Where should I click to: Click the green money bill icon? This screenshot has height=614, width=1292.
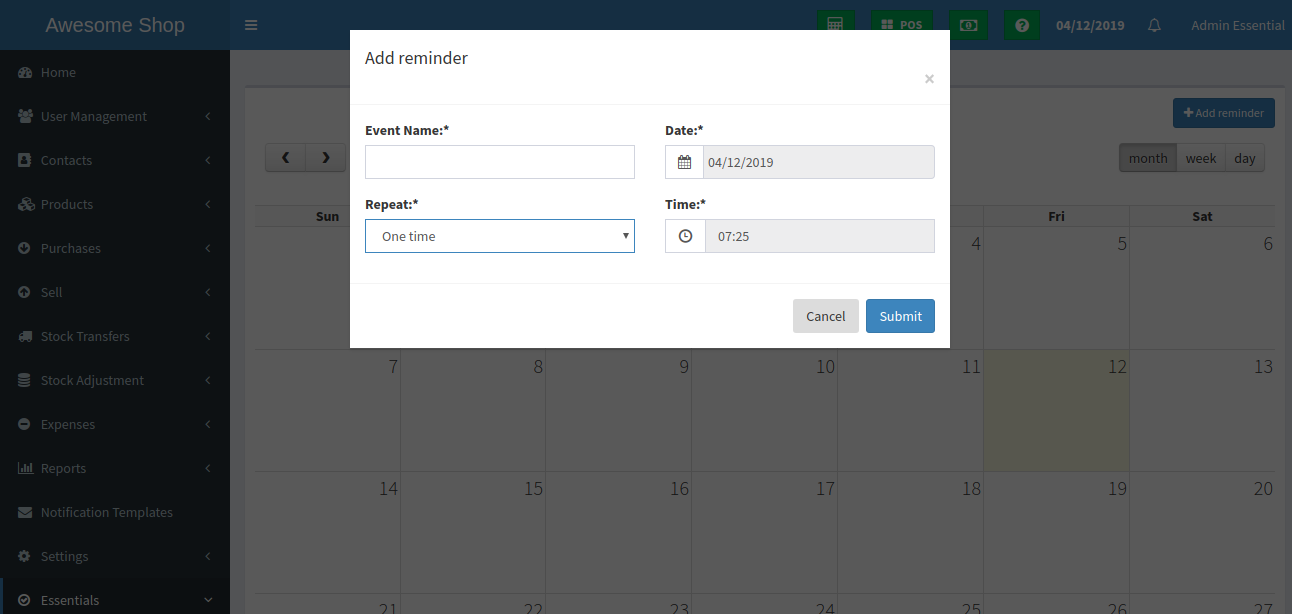[x=968, y=25]
